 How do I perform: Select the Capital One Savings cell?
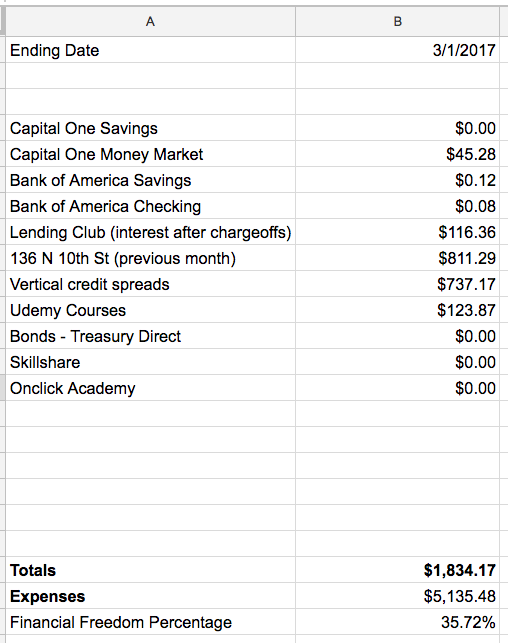pos(150,128)
